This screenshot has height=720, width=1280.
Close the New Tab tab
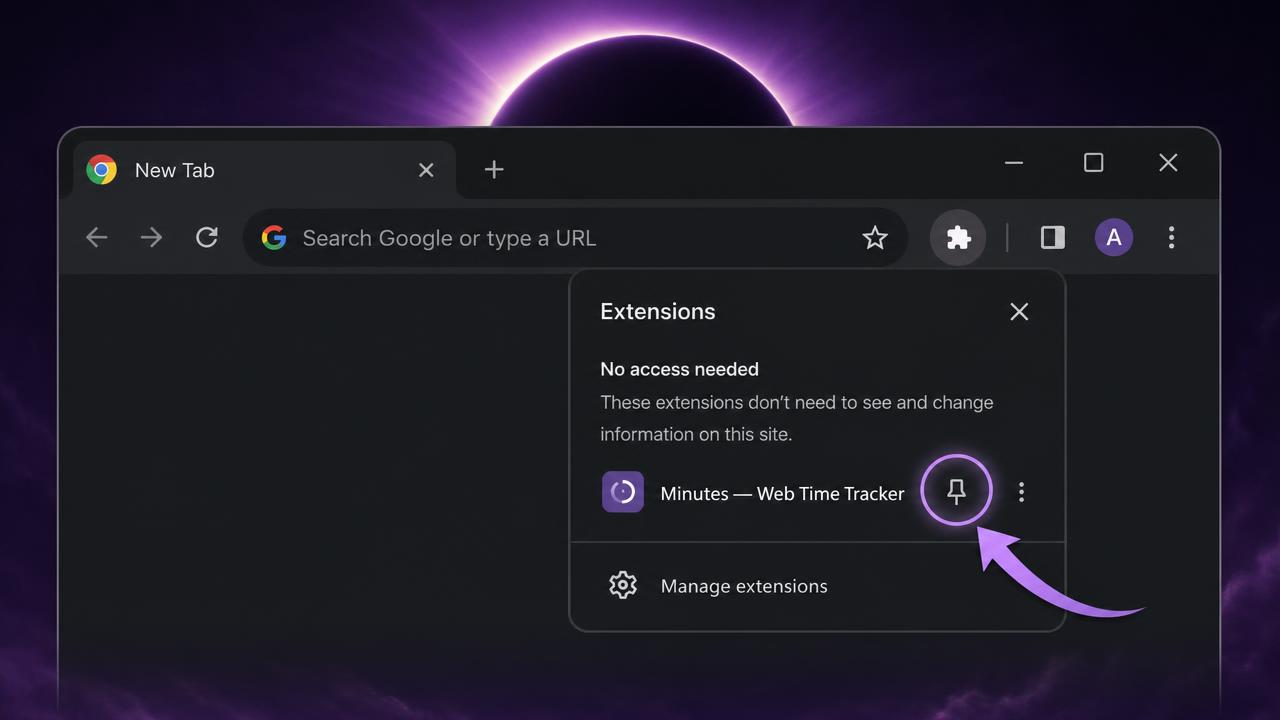(426, 170)
